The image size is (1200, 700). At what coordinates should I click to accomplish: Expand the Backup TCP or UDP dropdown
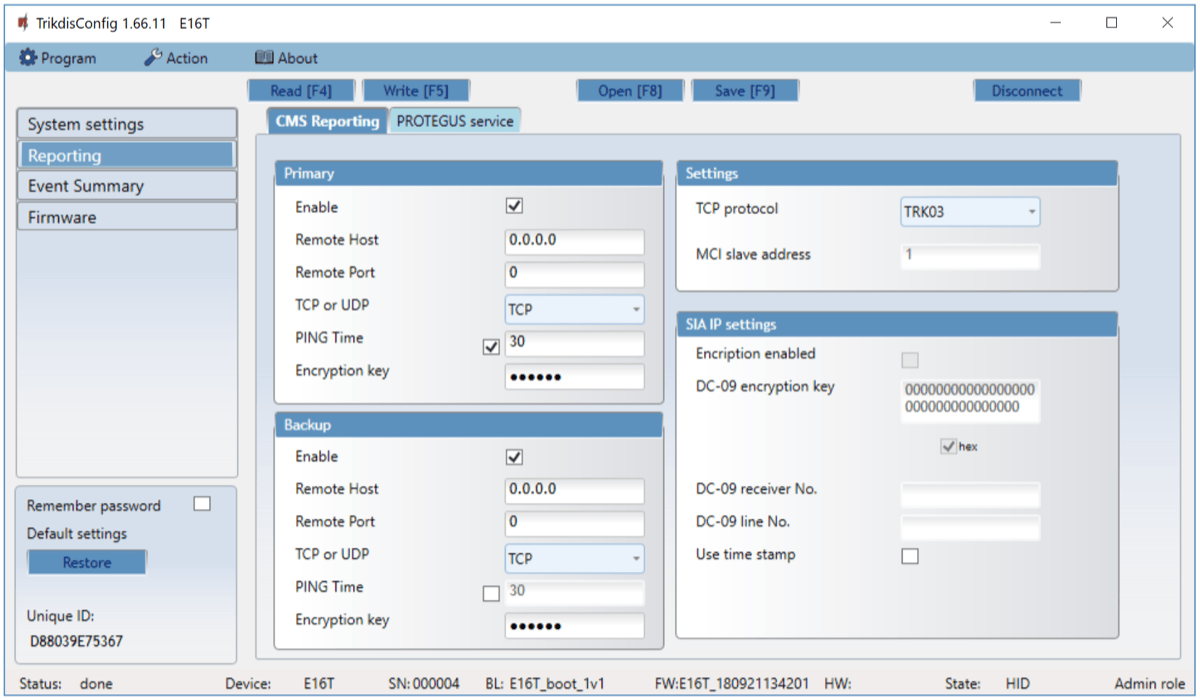(574, 559)
